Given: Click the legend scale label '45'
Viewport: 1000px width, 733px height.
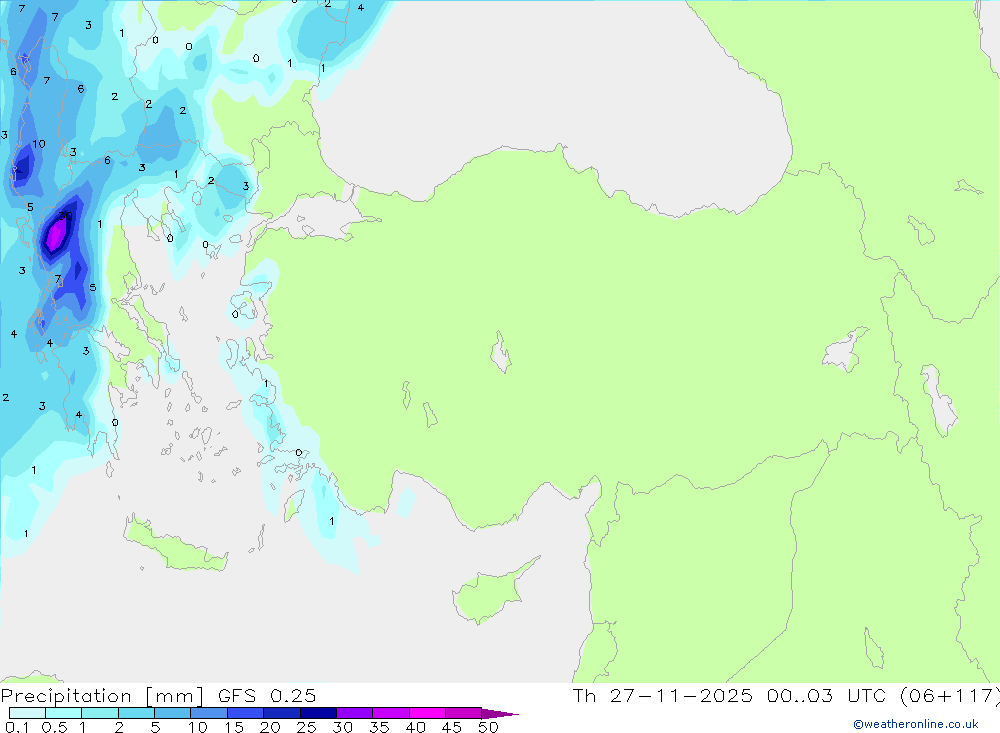Looking at the screenshot, I should [x=452, y=727].
